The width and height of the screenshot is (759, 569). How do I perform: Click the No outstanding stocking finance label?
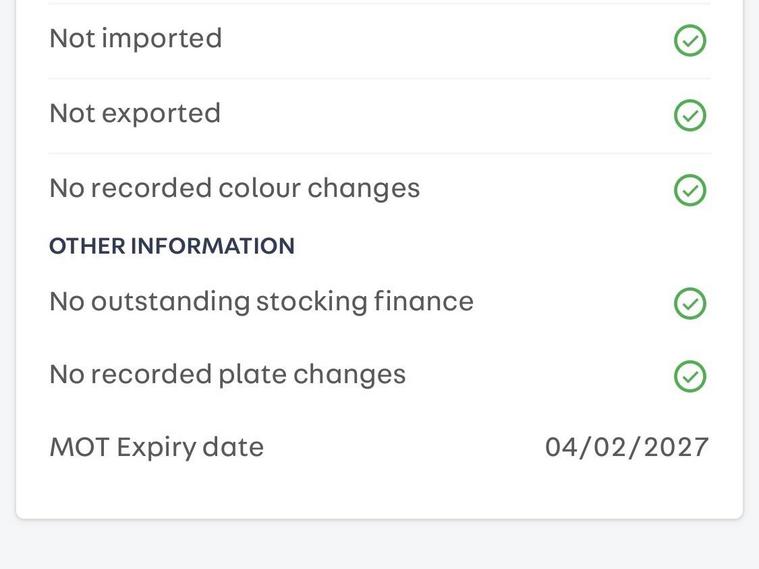tap(261, 301)
